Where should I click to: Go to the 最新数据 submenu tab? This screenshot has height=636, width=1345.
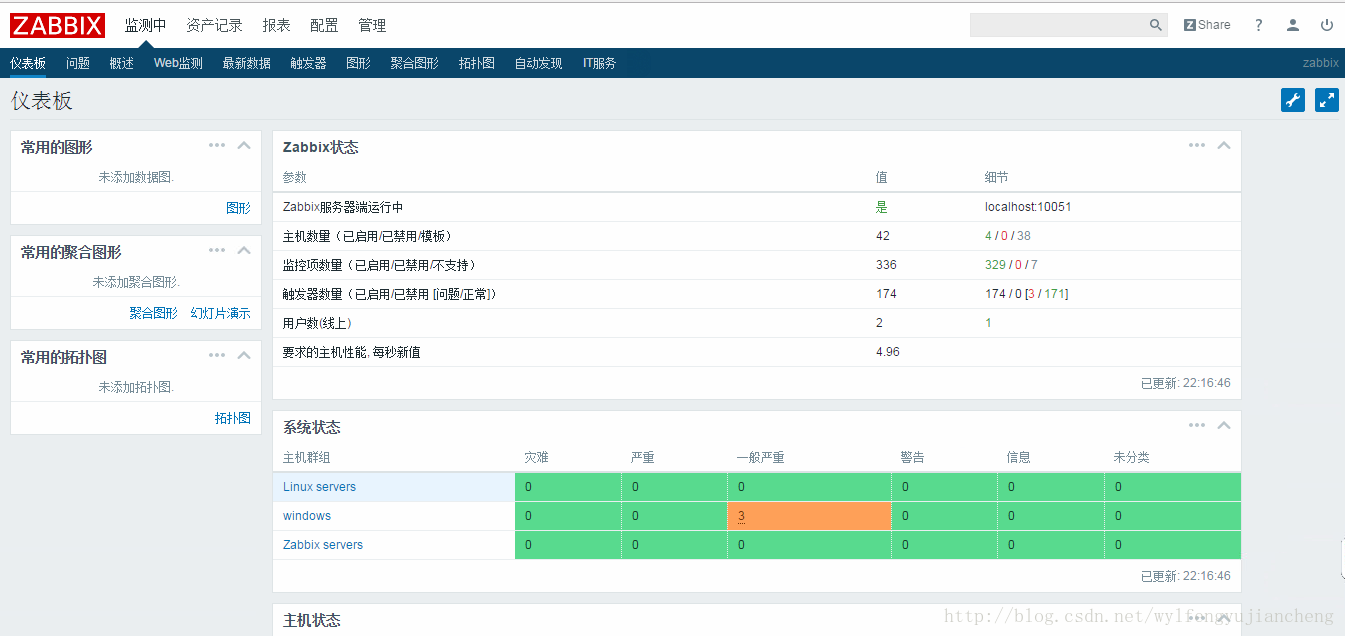click(x=246, y=63)
